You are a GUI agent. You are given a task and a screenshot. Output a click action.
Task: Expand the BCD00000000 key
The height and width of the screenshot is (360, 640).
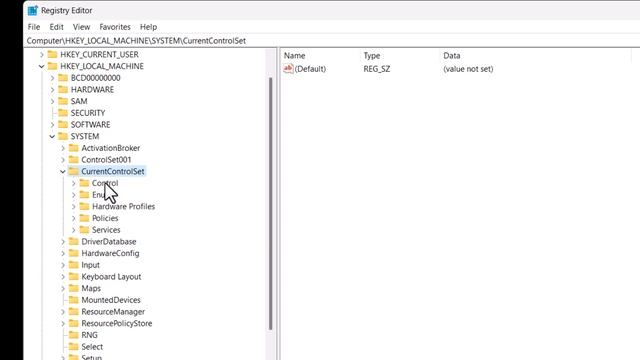click(x=52, y=78)
